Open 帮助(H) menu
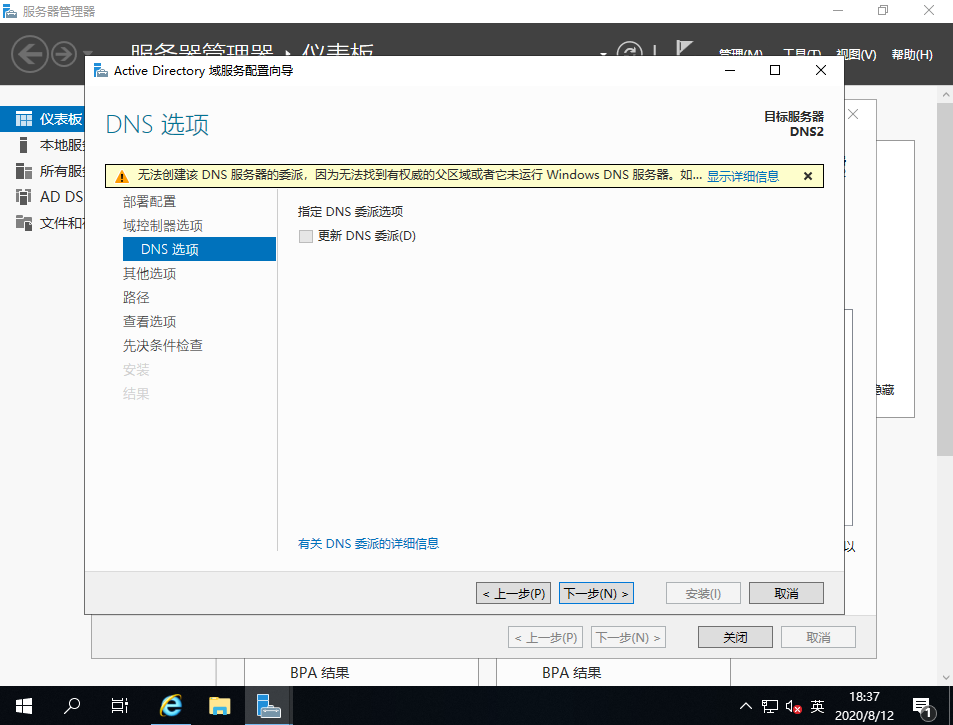 click(x=912, y=55)
